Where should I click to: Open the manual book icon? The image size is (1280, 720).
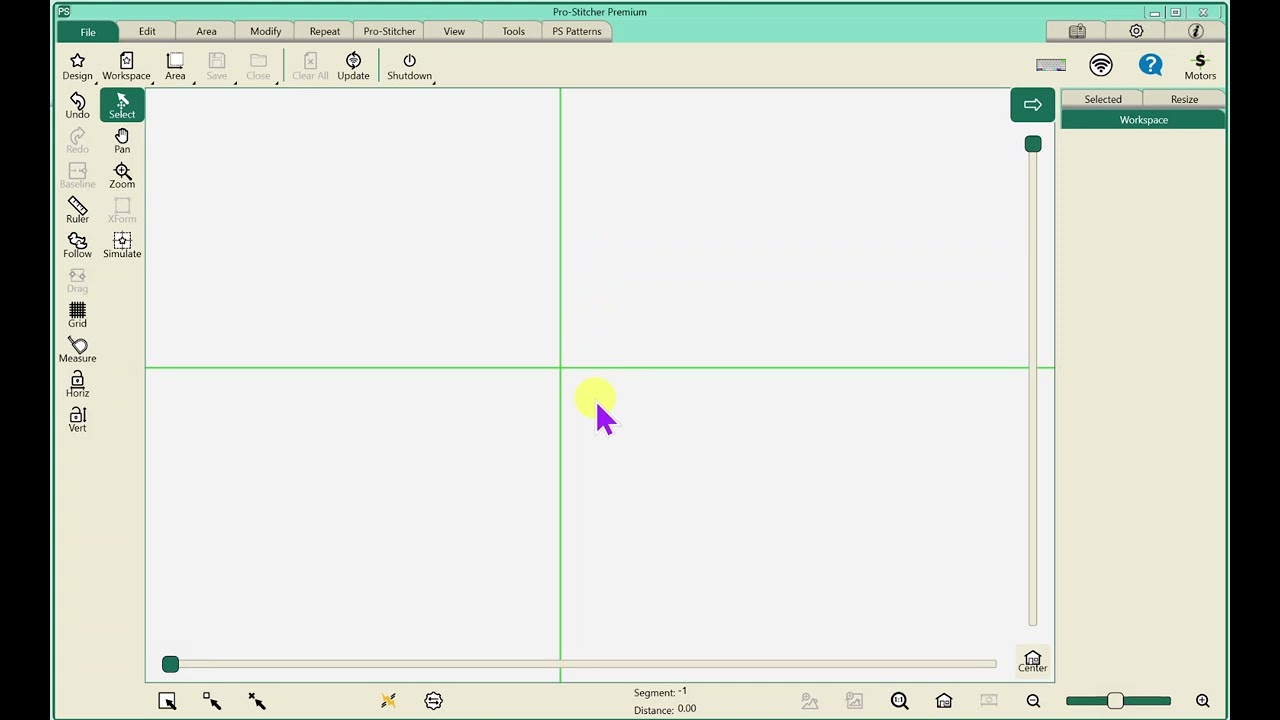pos(1077,31)
